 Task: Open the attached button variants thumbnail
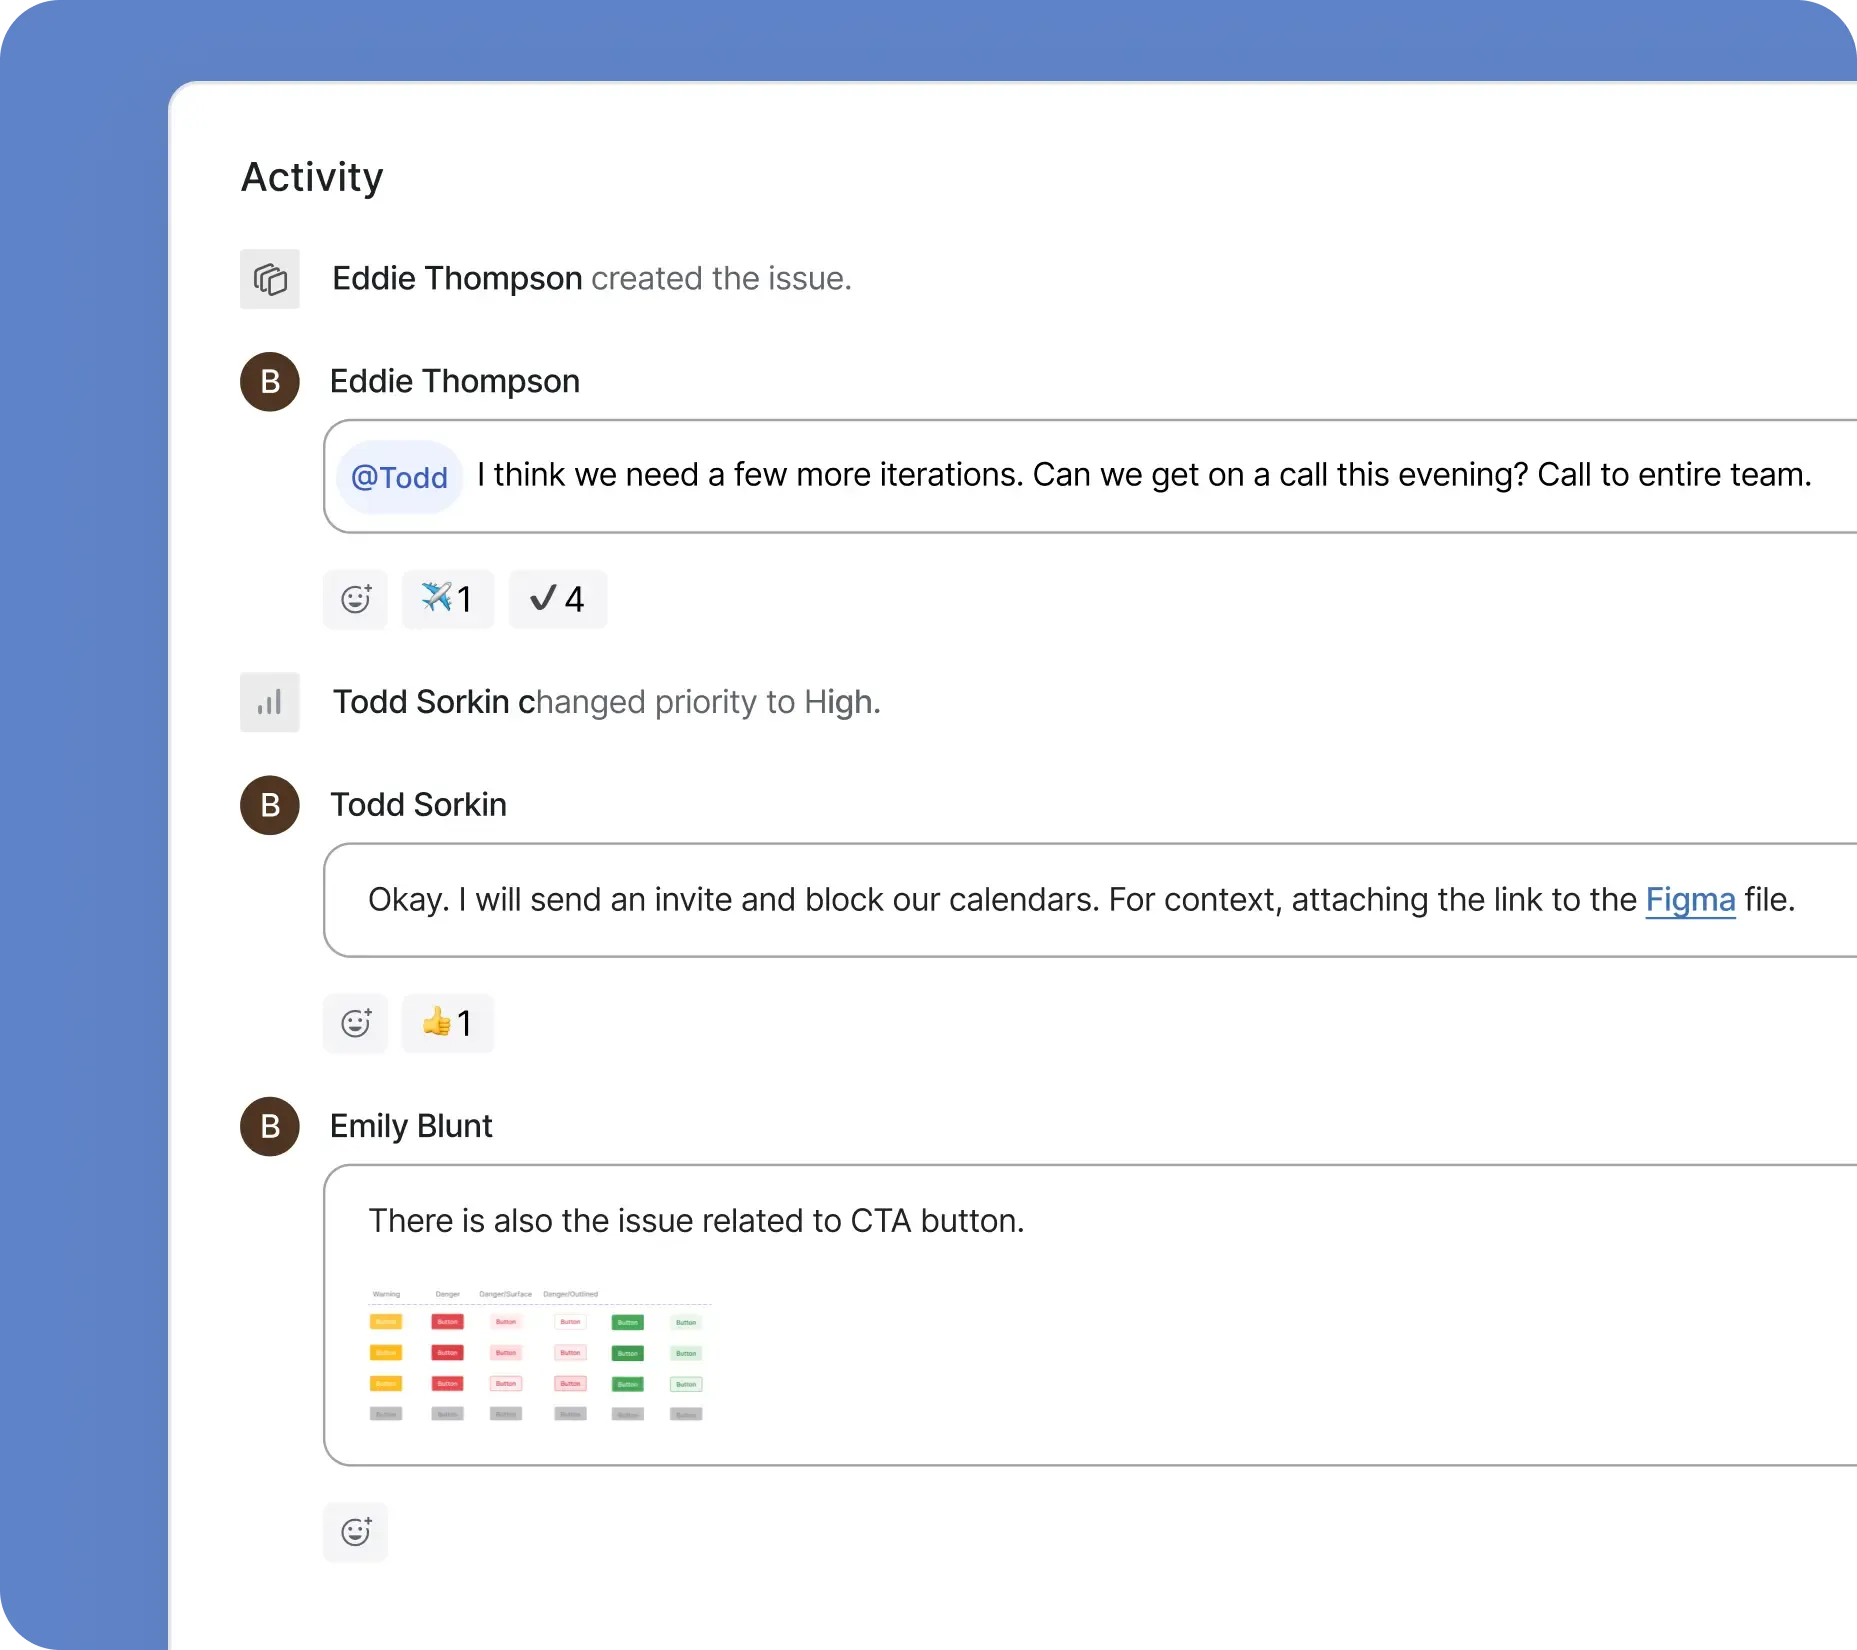click(537, 1355)
